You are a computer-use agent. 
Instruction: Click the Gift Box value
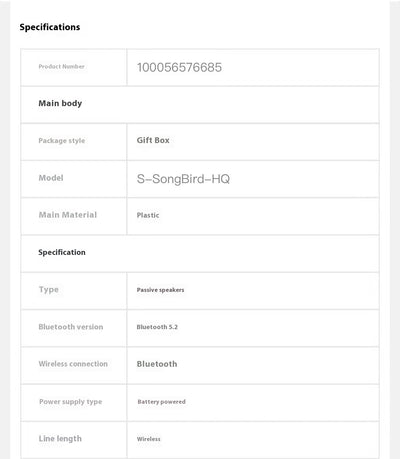coord(153,140)
